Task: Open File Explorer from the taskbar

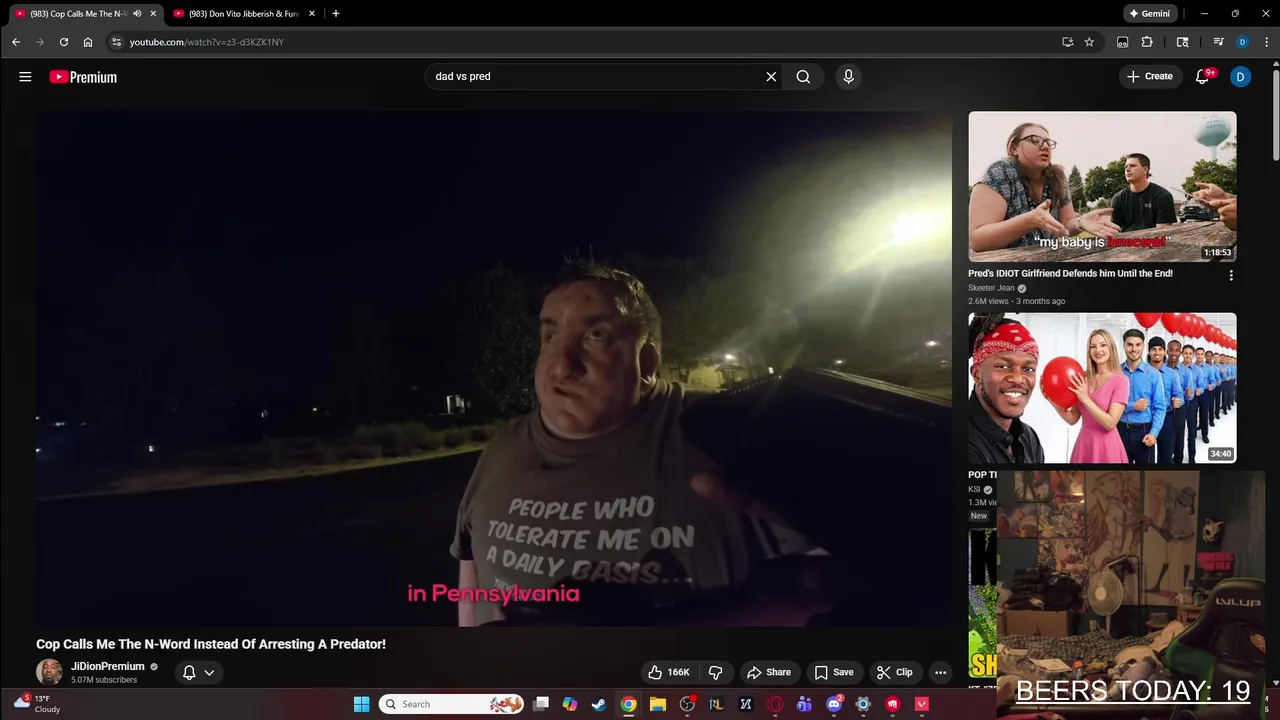Action: (x=657, y=704)
